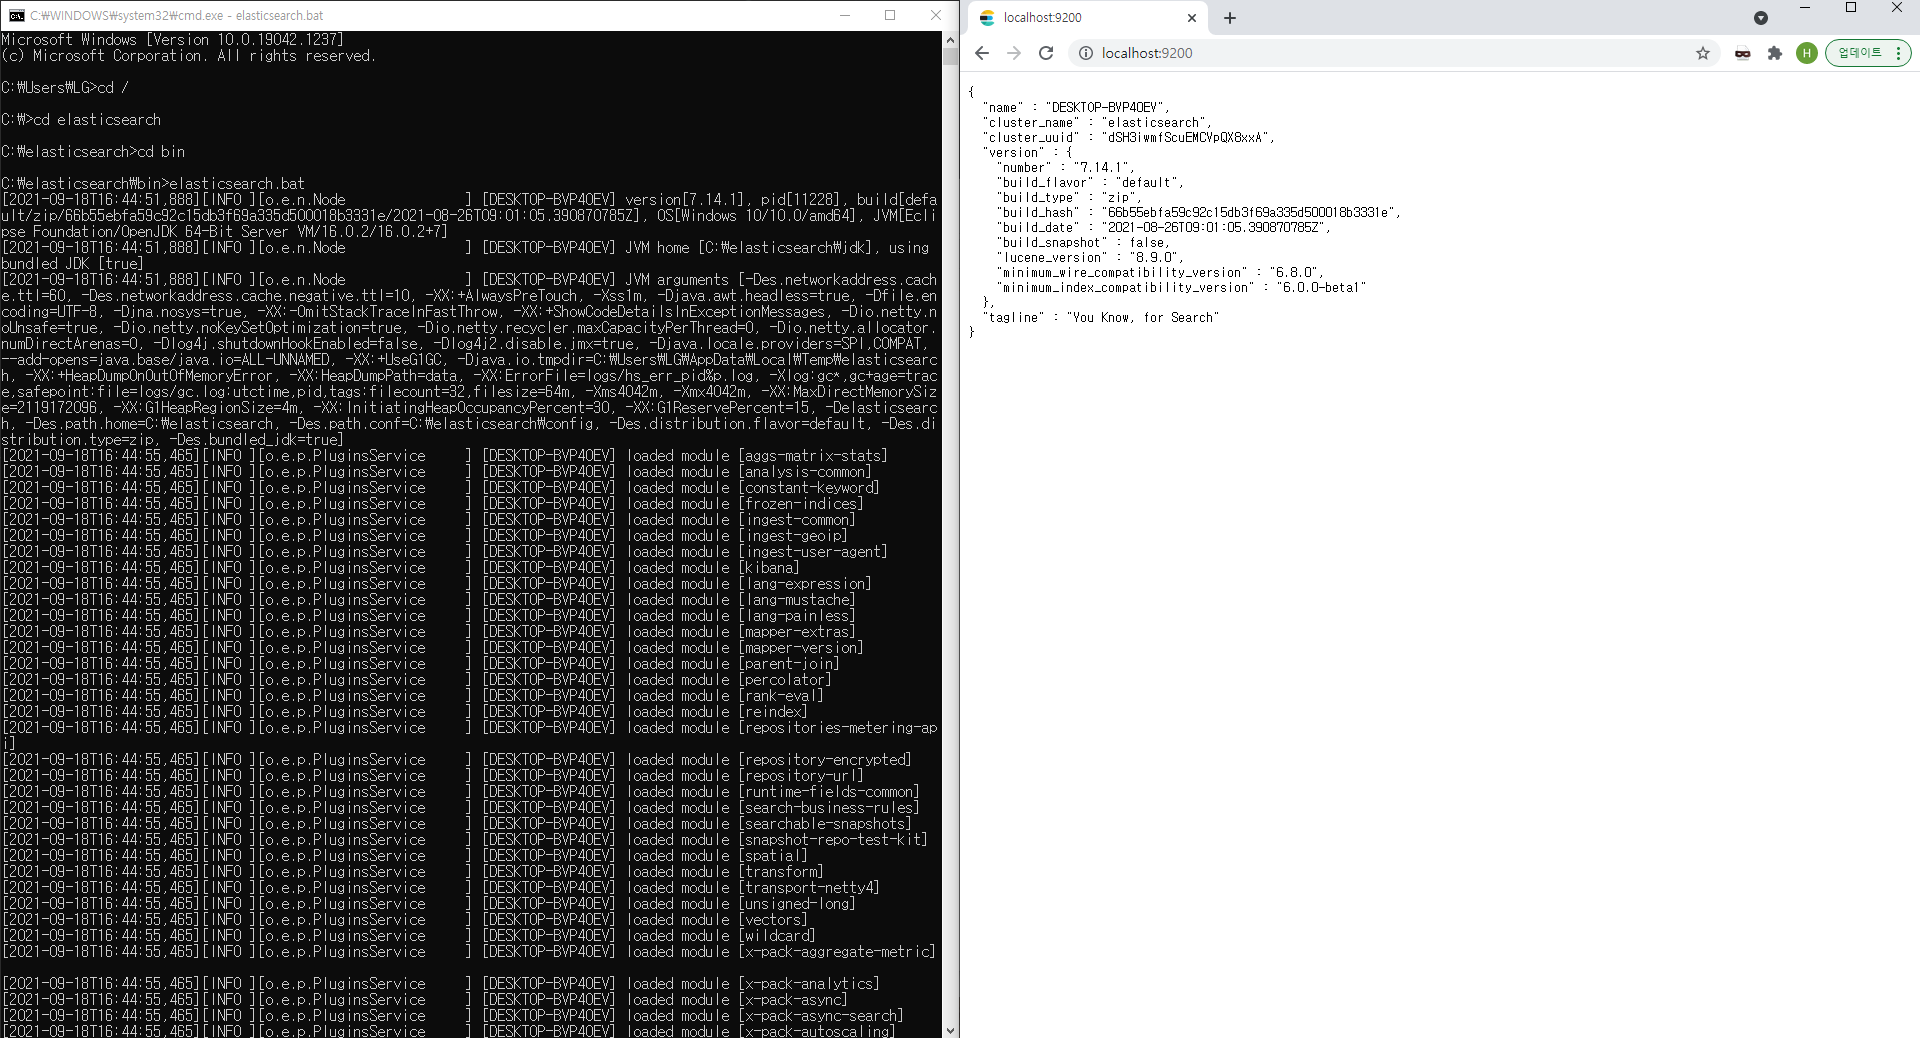The width and height of the screenshot is (1920, 1038).
Task: Open the tab search dropdown in Chrome
Action: click(1761, 18)
